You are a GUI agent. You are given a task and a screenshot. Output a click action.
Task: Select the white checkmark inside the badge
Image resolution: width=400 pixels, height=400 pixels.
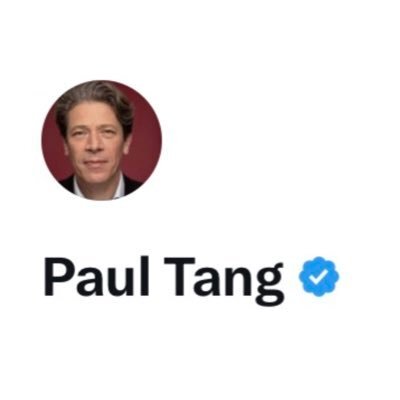tap(319, 277)
